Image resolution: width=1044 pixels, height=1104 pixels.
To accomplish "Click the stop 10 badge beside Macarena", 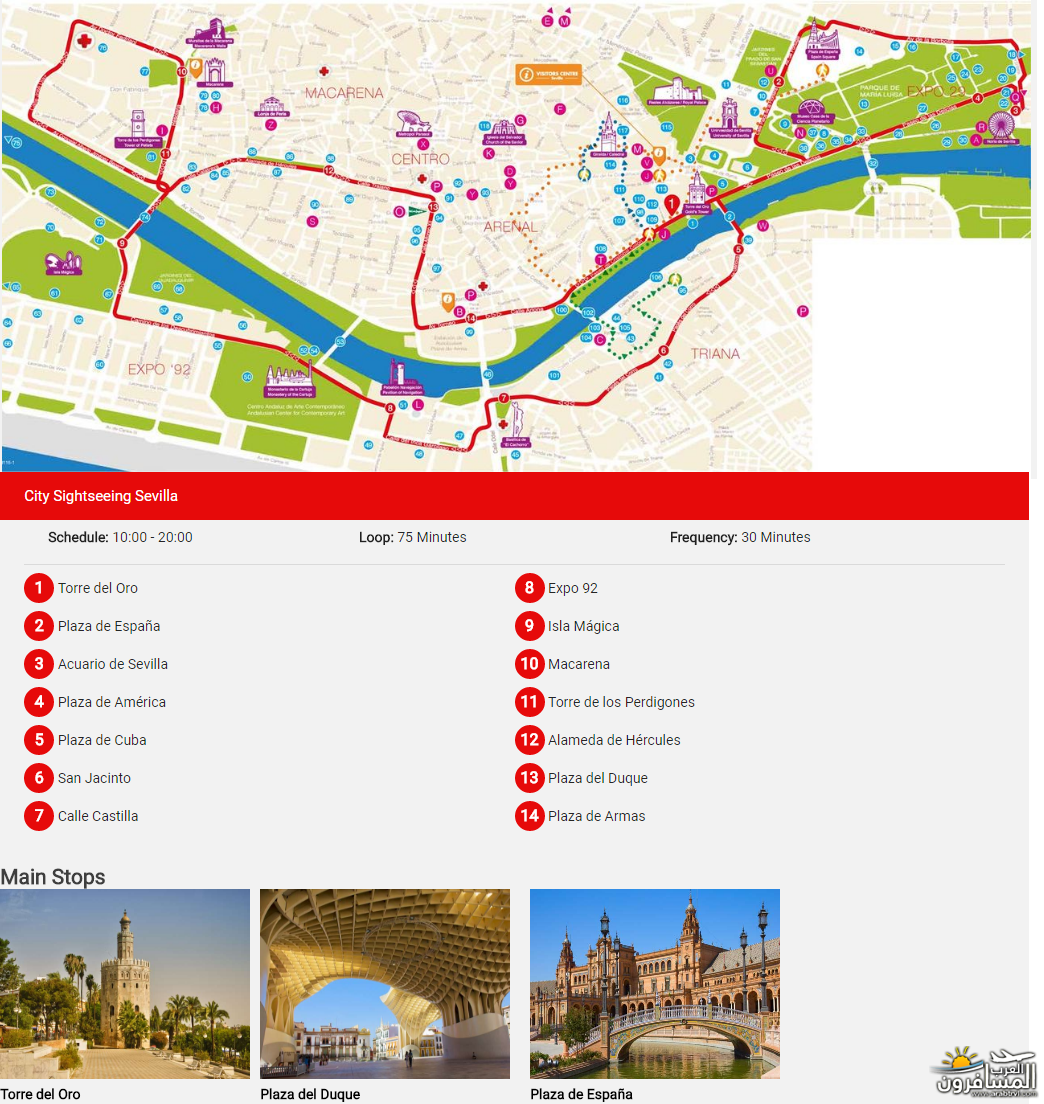I will [x=529, y=664].
